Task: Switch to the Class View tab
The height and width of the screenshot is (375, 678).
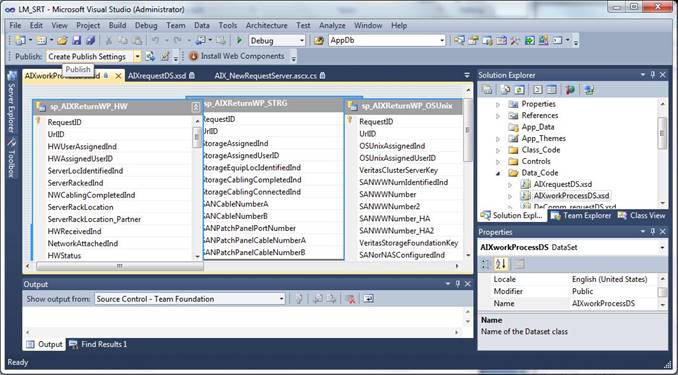Action: pos(641,215)
